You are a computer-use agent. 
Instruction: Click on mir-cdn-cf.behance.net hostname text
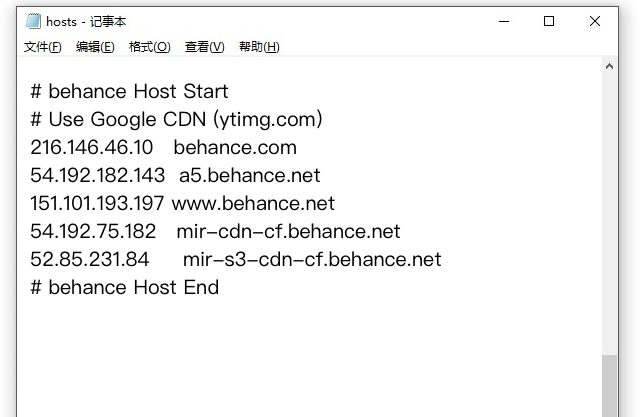(x=288, y=231)
